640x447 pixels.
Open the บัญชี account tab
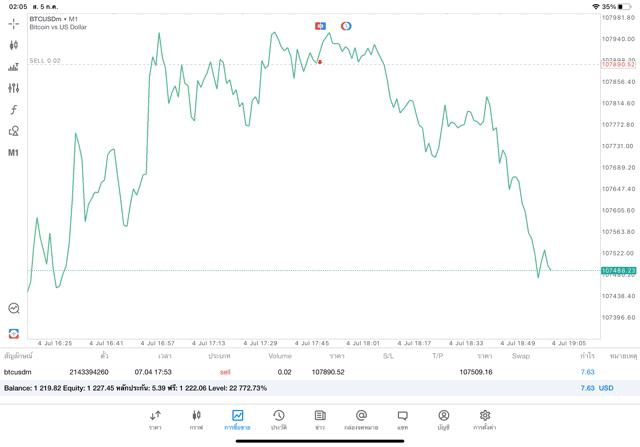443,419
